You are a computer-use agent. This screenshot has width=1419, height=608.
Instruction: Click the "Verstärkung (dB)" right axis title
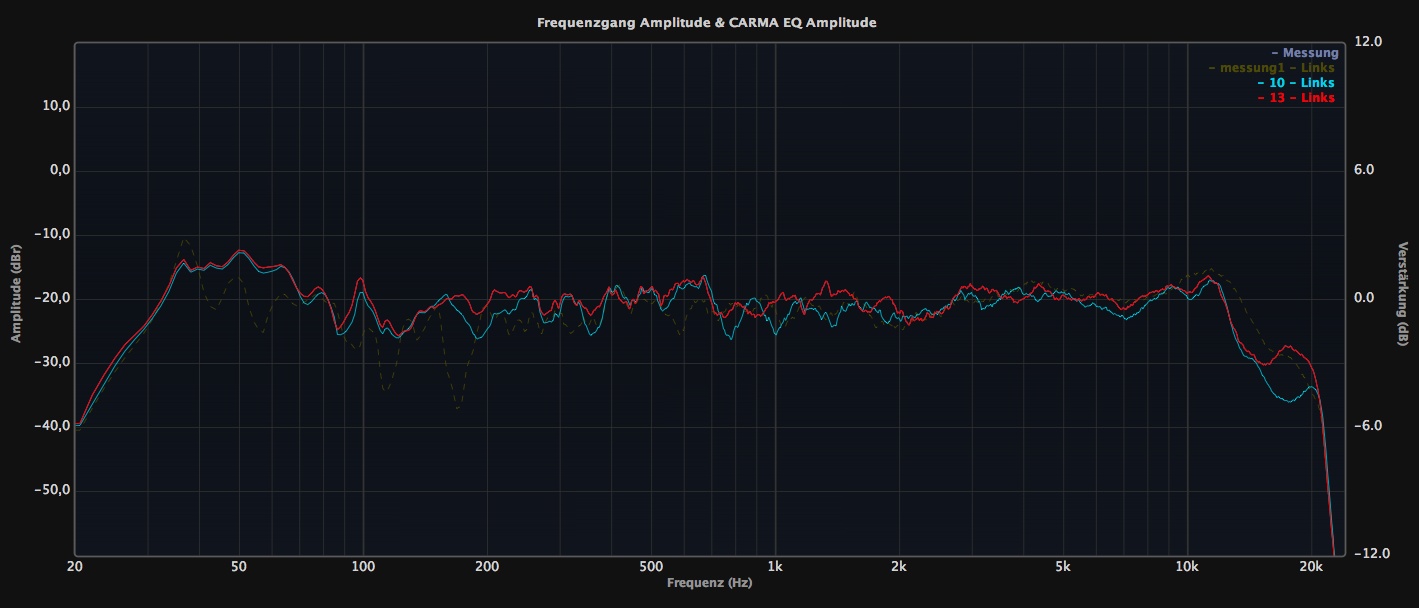(x=1403, y=294)
